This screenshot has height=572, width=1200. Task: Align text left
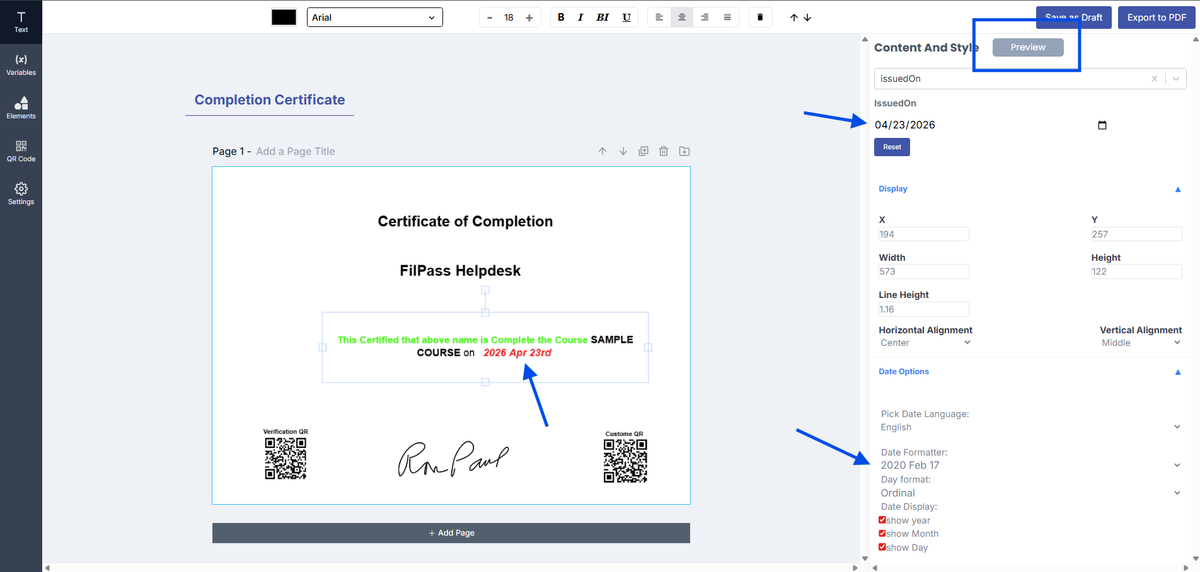(659, 18)
